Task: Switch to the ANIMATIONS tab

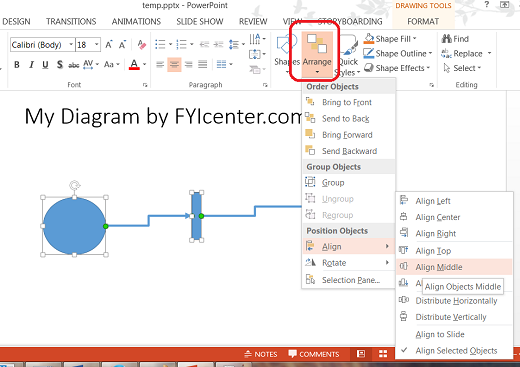Action: 136,22
